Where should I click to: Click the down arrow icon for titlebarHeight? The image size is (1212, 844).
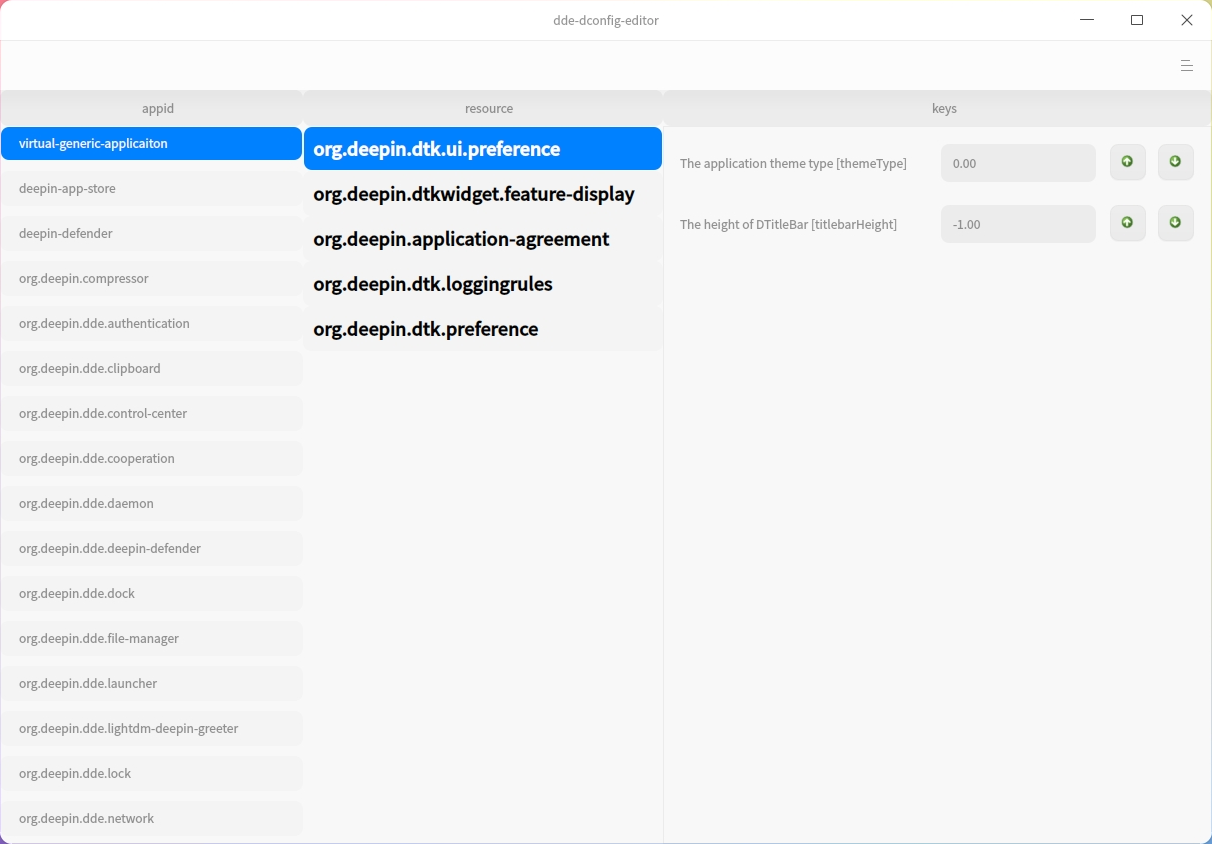[x=1176, y=223]
